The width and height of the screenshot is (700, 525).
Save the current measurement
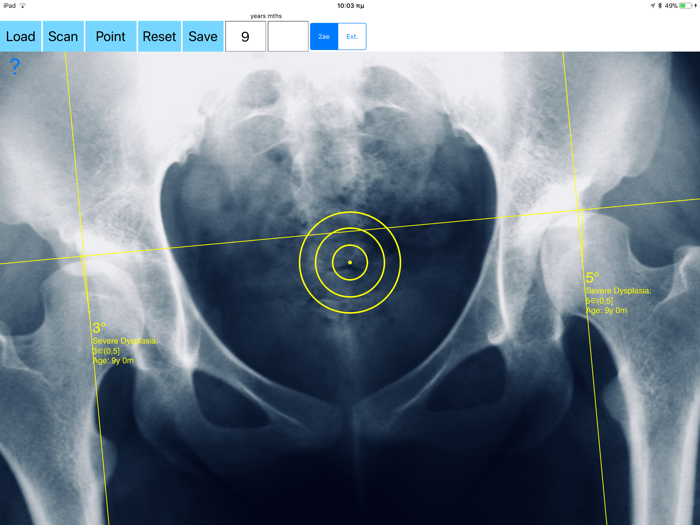coord(203,36)
